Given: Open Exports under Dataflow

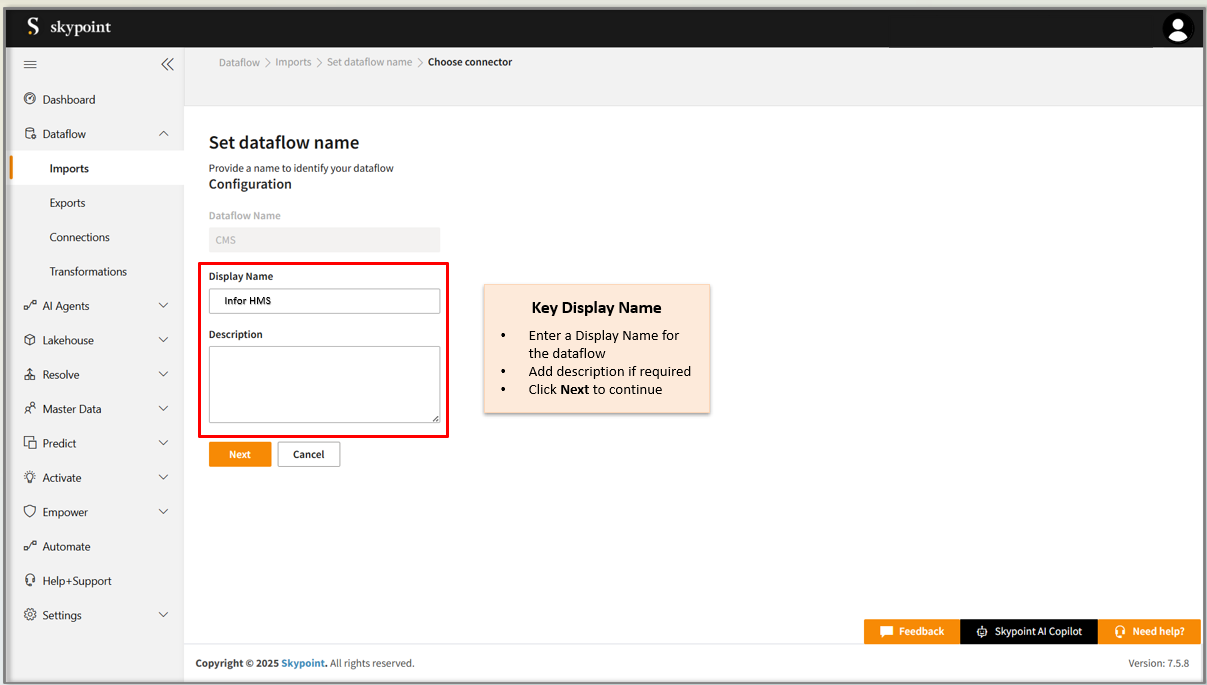Looking at the screenshot, I should tap(67, 203).
